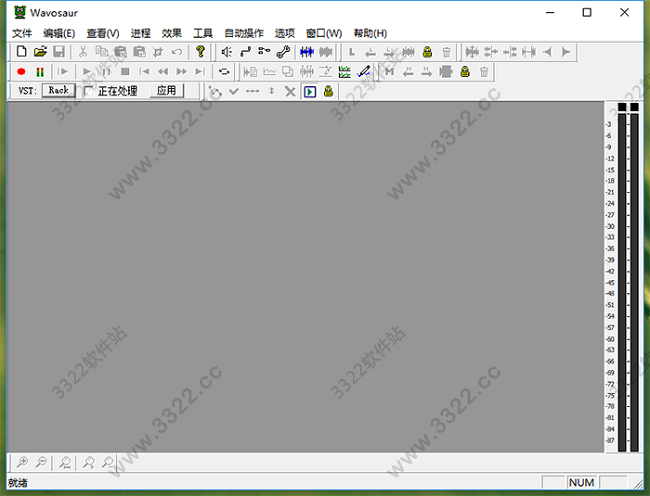The width and height of the screenshot is (650, 496).
Task: Select the pencil draw tool icon
Action: tap(364, 72)
